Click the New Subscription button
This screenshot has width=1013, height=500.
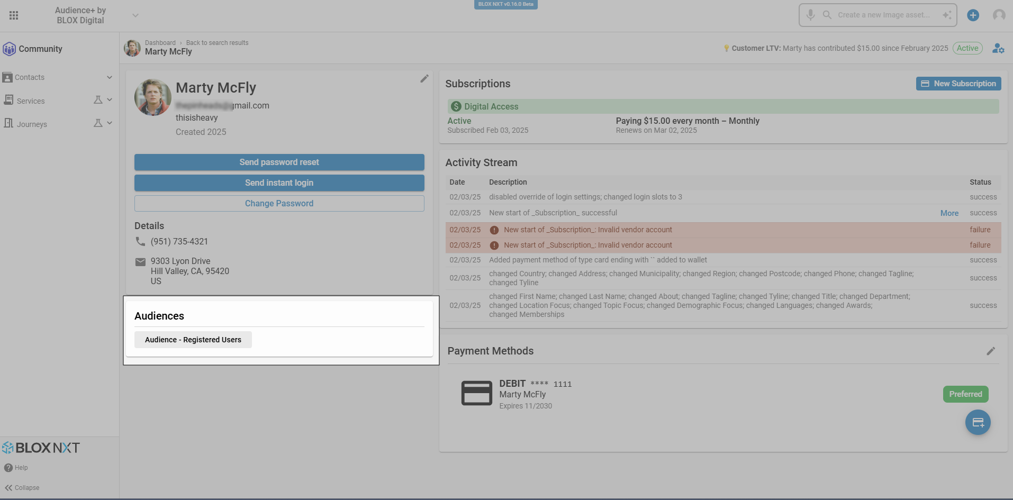coord(958,83)
